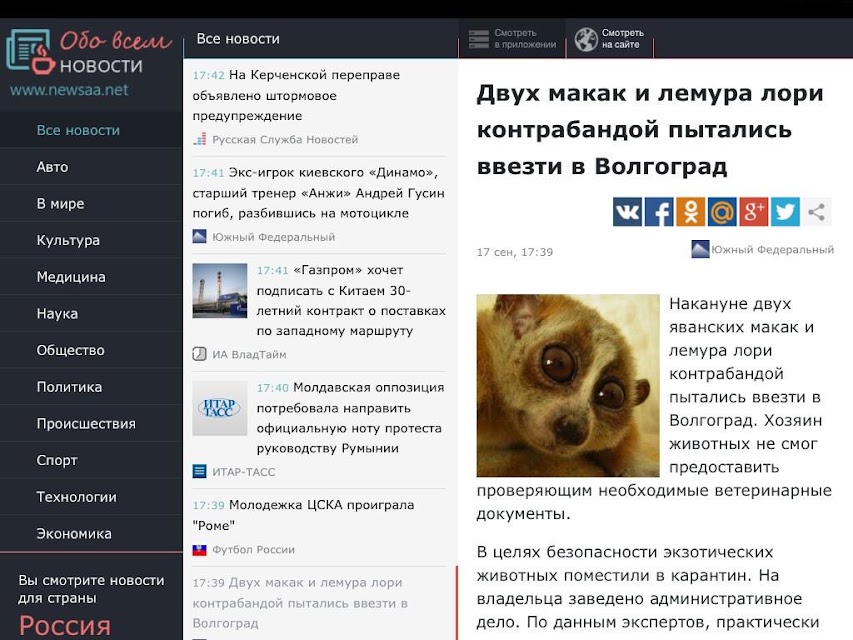Click the ИТАР-ТАСС small source icon
The image size is (853, 640).
click(x=200, y=471)
